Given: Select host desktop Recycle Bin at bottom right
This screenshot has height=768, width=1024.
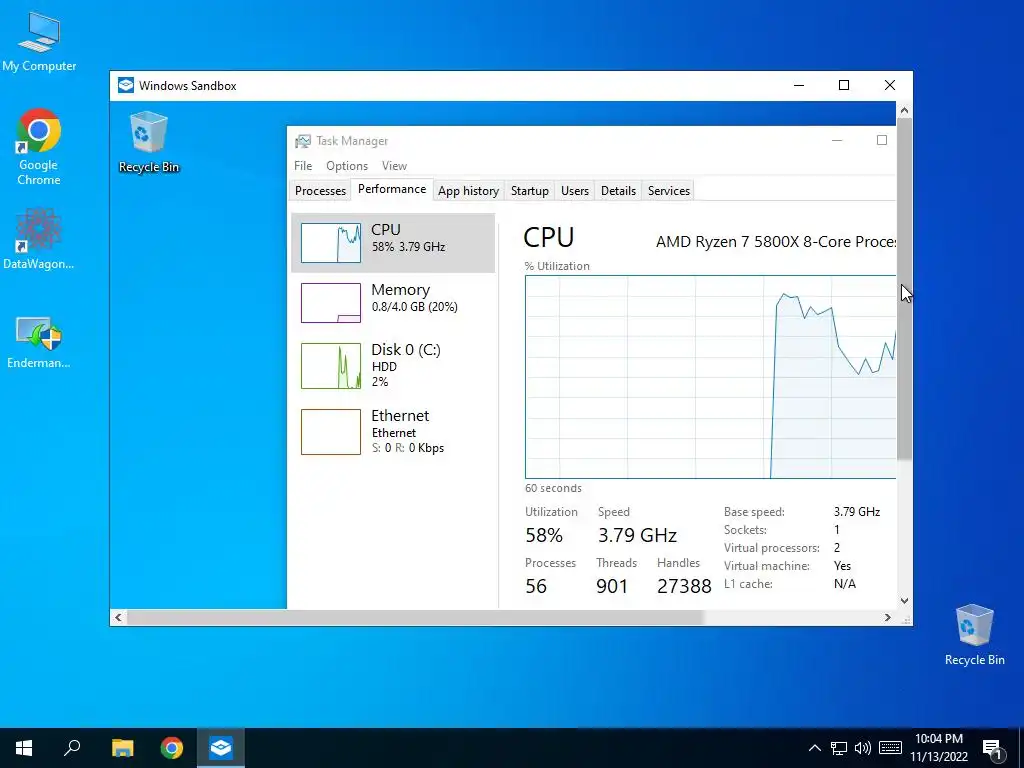Looking at the screenshot, I should click(x=974, y=635).
